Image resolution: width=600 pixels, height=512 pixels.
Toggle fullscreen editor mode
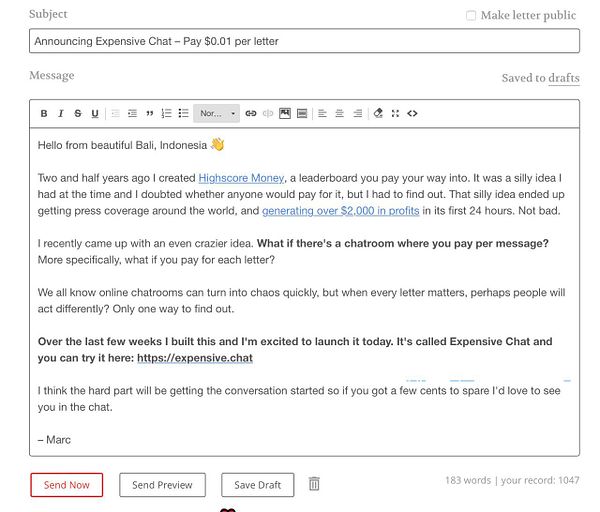[395, 113]
